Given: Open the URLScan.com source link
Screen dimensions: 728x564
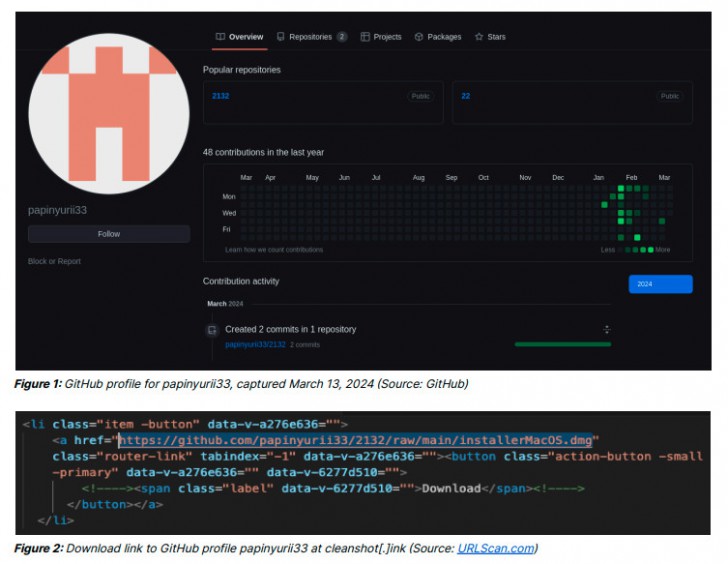Looking at the screenshot, I should (495, 548).
